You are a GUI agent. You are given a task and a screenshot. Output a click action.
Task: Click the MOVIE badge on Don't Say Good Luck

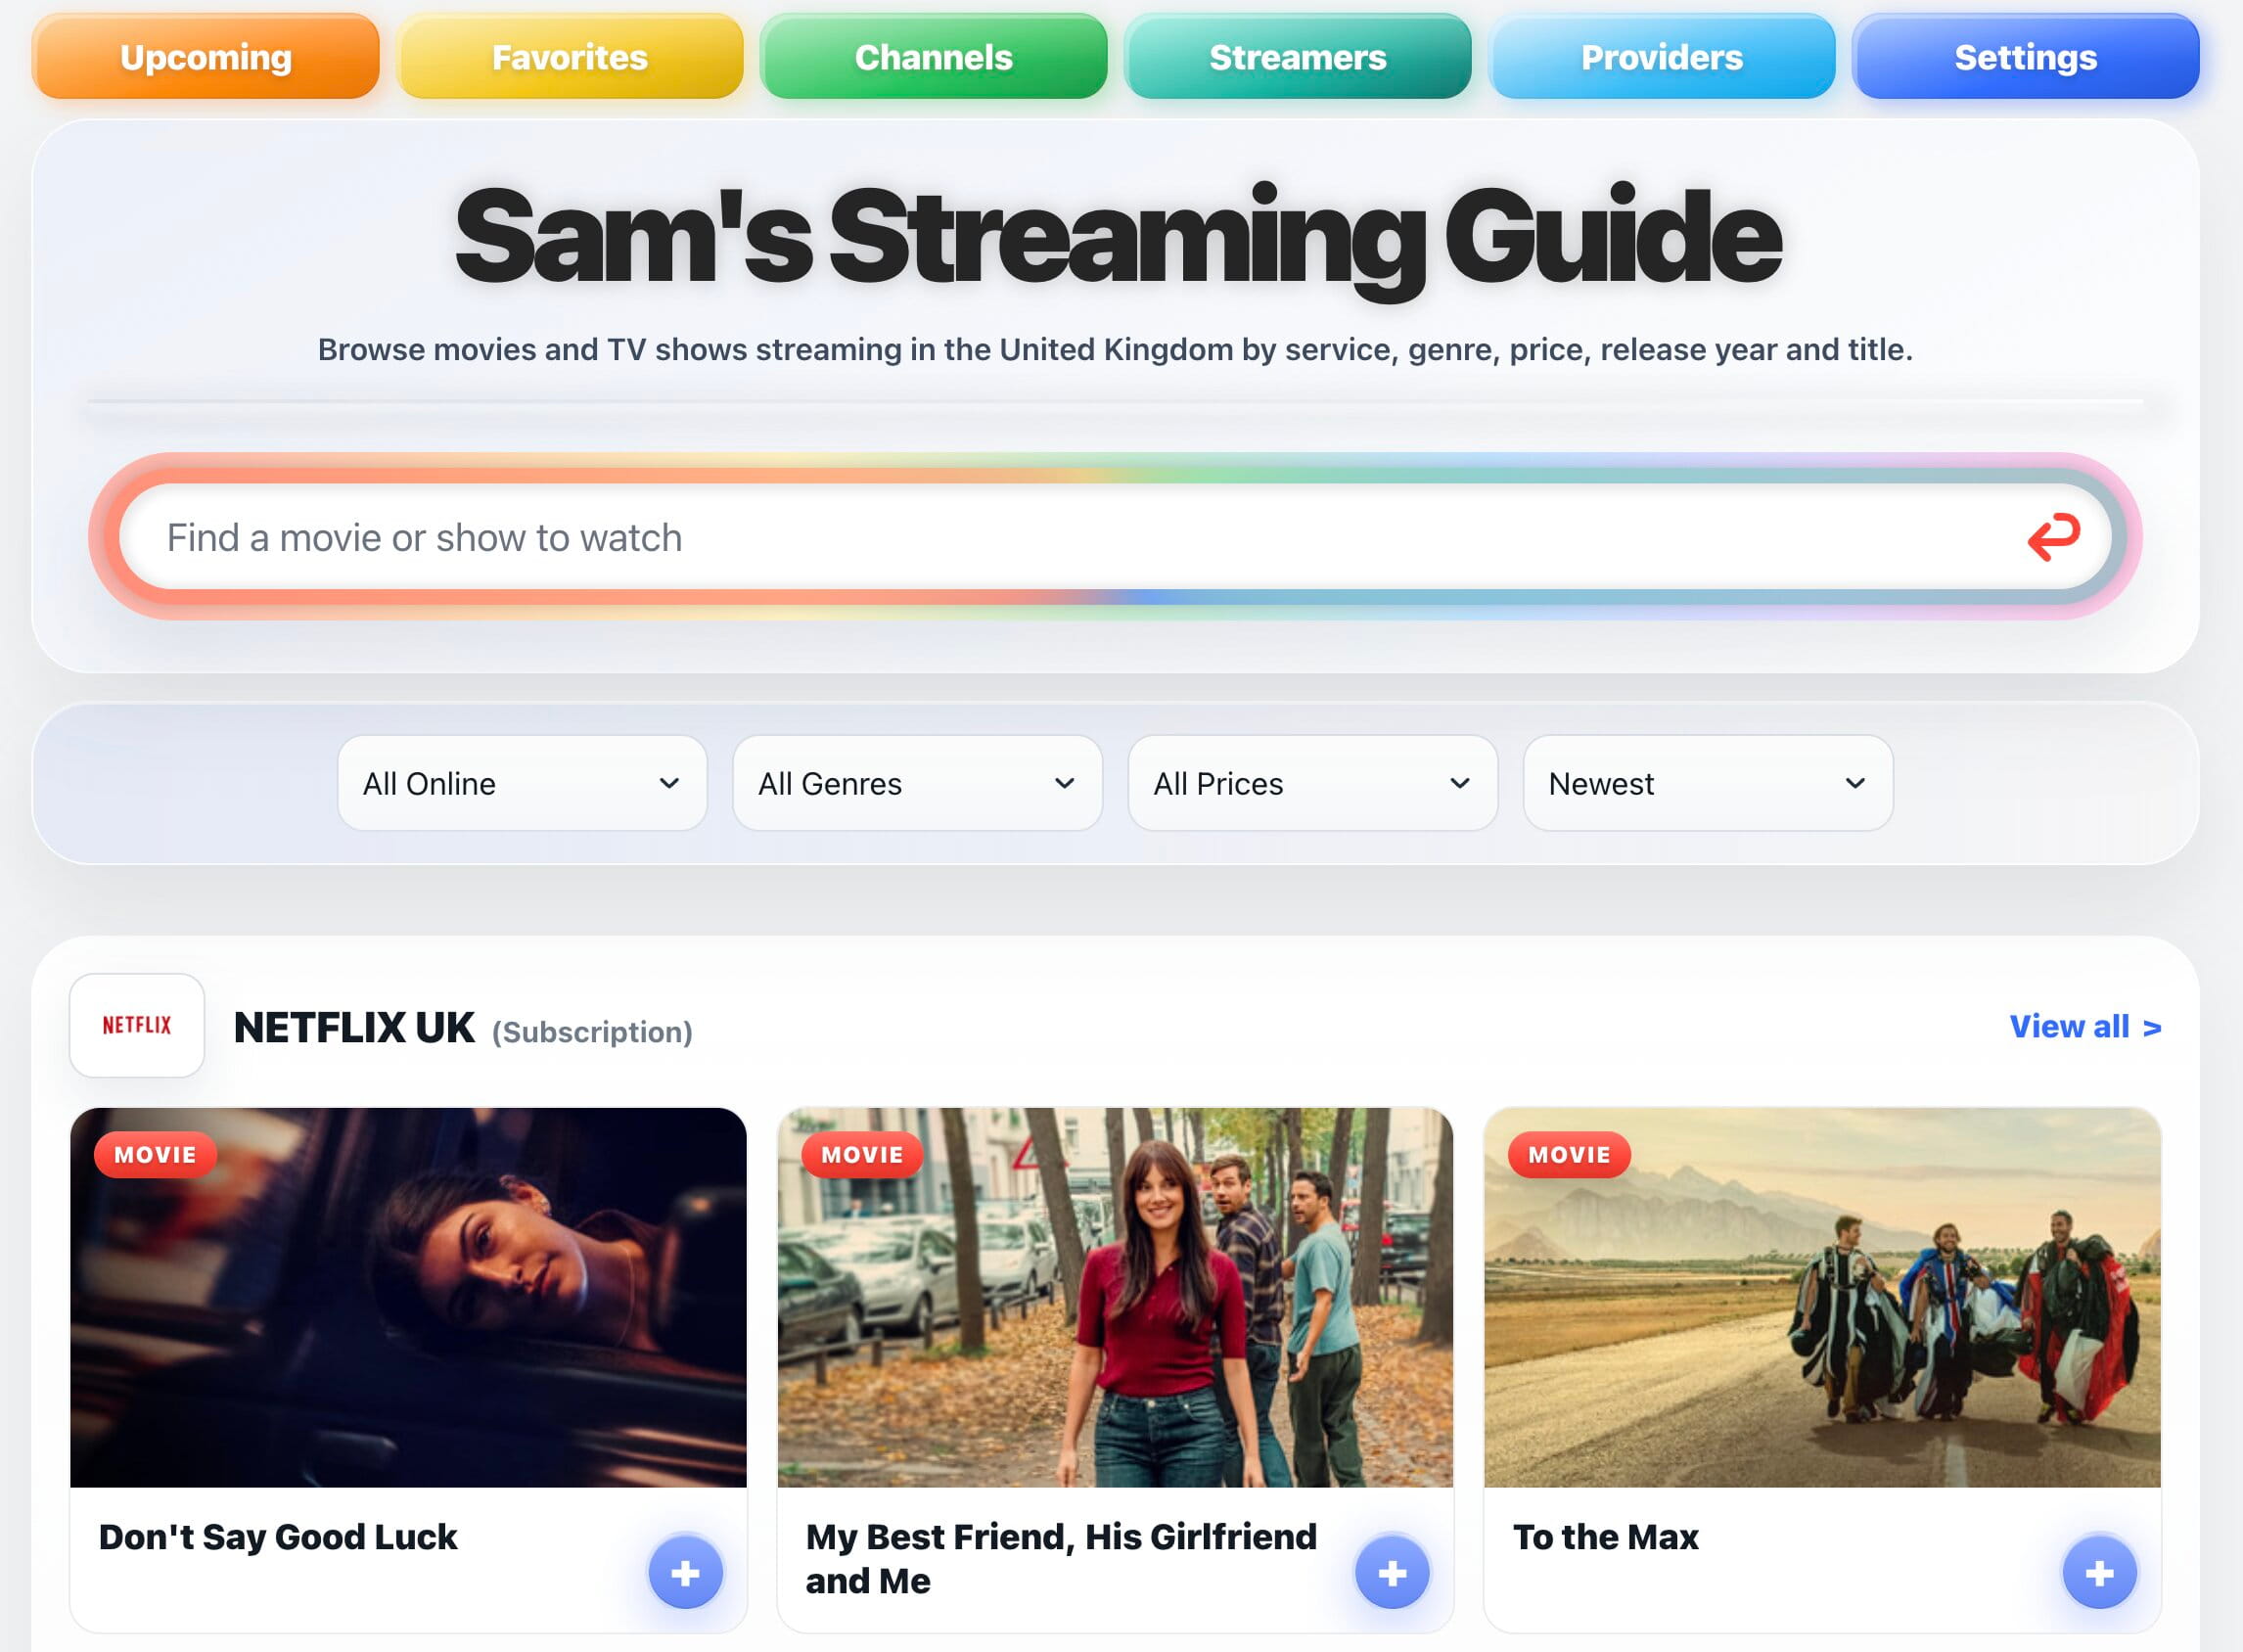(x=155, y=1154)
